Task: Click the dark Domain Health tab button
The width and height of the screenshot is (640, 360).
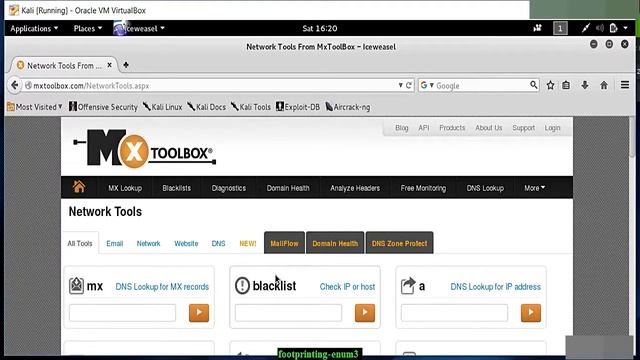Action: 335,243
